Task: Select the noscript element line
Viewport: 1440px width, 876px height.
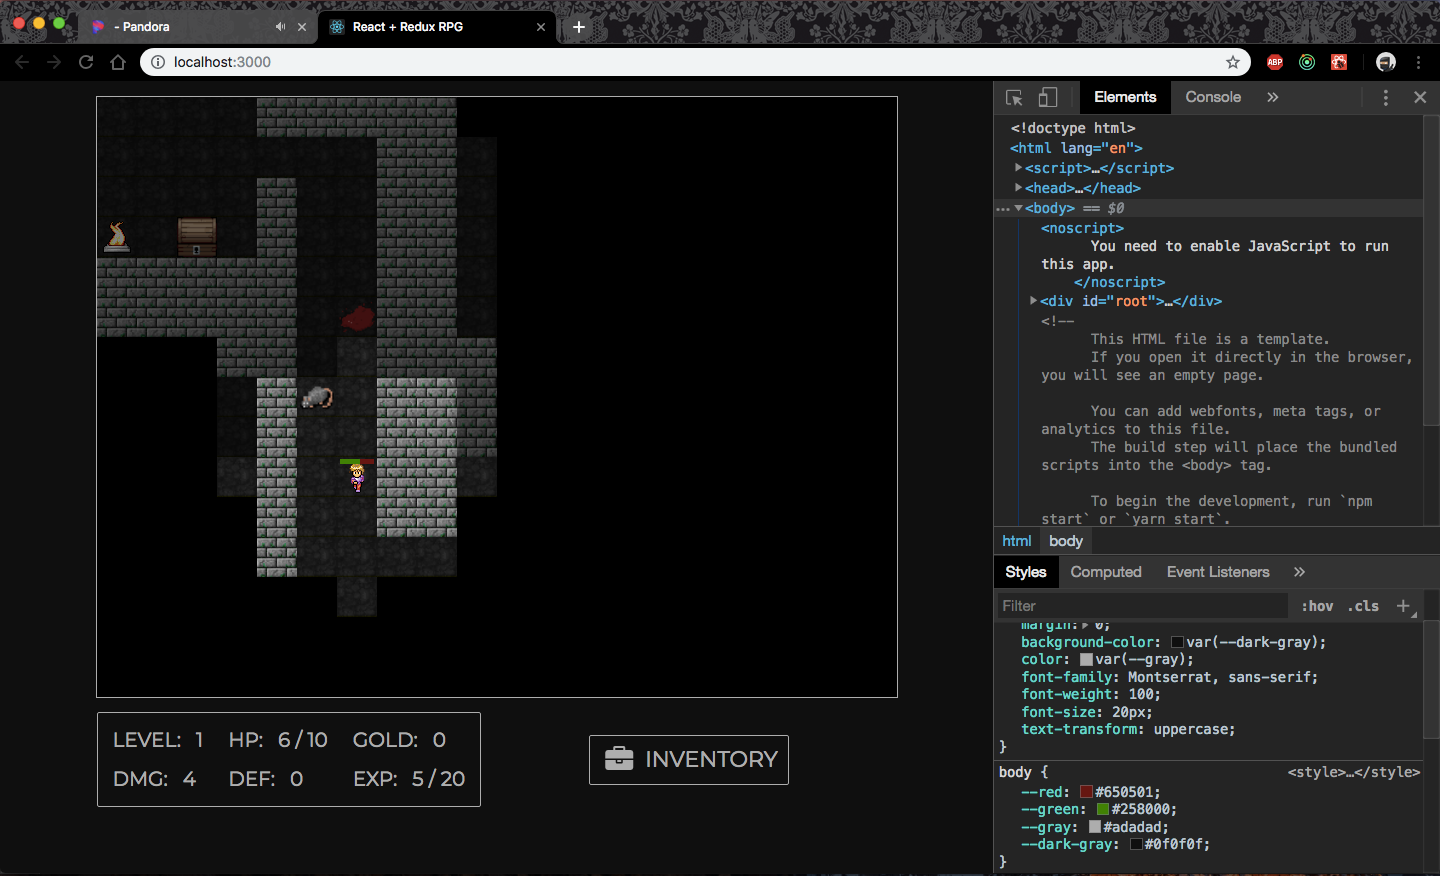Action: pos(1082,228)
